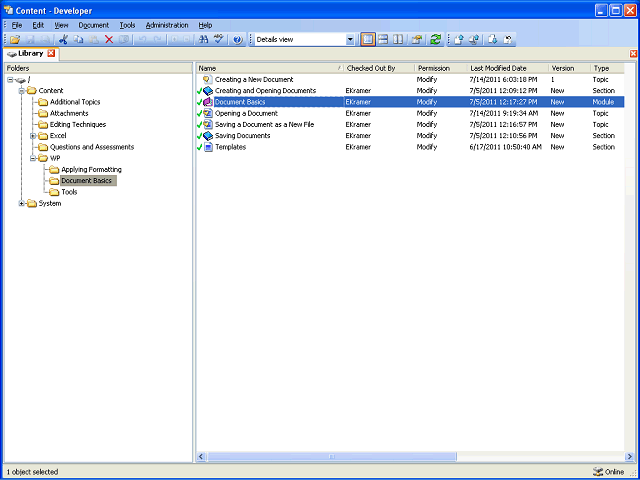Select the vertical split layout icon
Image resolution: width=640 pixels, height=480 pixels.
point(398,40)
